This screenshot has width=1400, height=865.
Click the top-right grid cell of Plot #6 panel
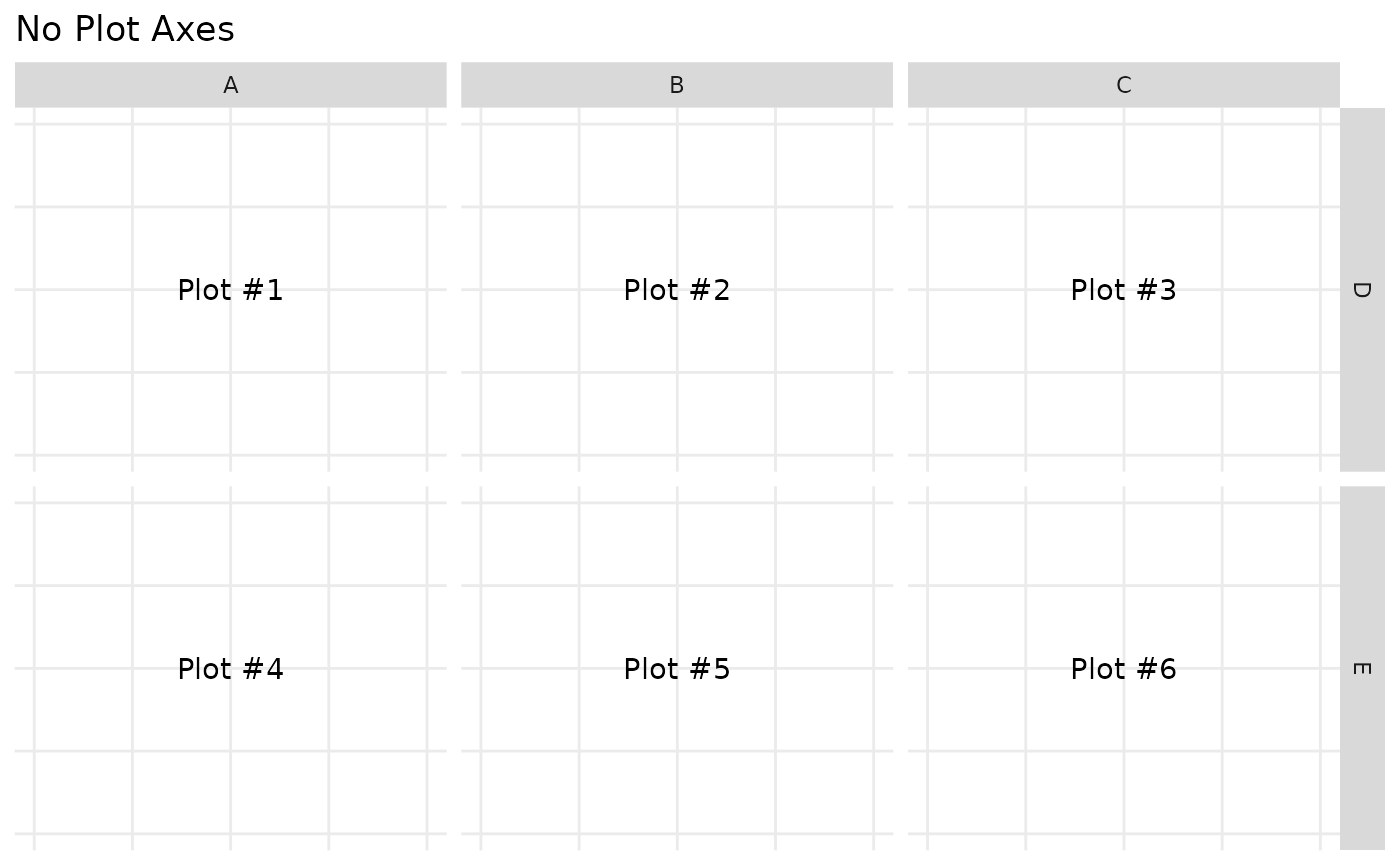1271,544
